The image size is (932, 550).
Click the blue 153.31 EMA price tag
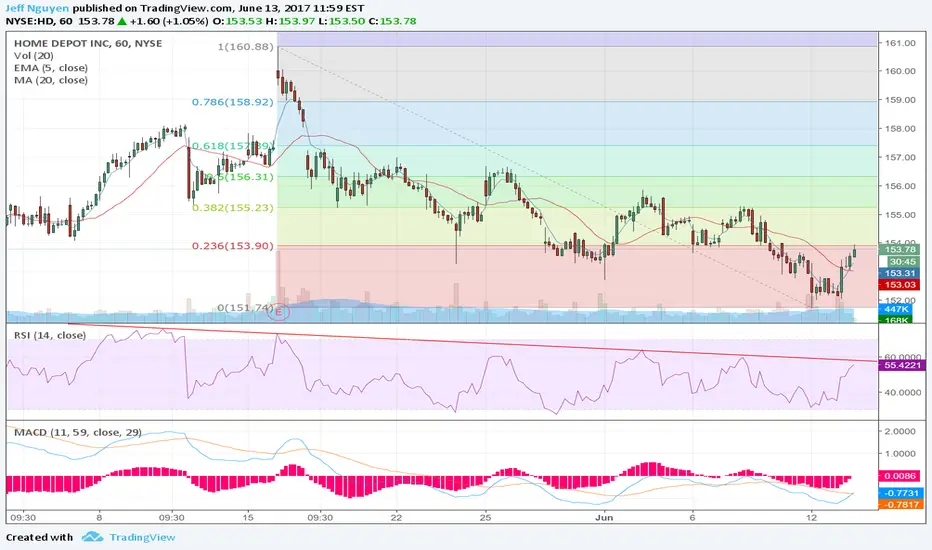[x=900, y=274]
